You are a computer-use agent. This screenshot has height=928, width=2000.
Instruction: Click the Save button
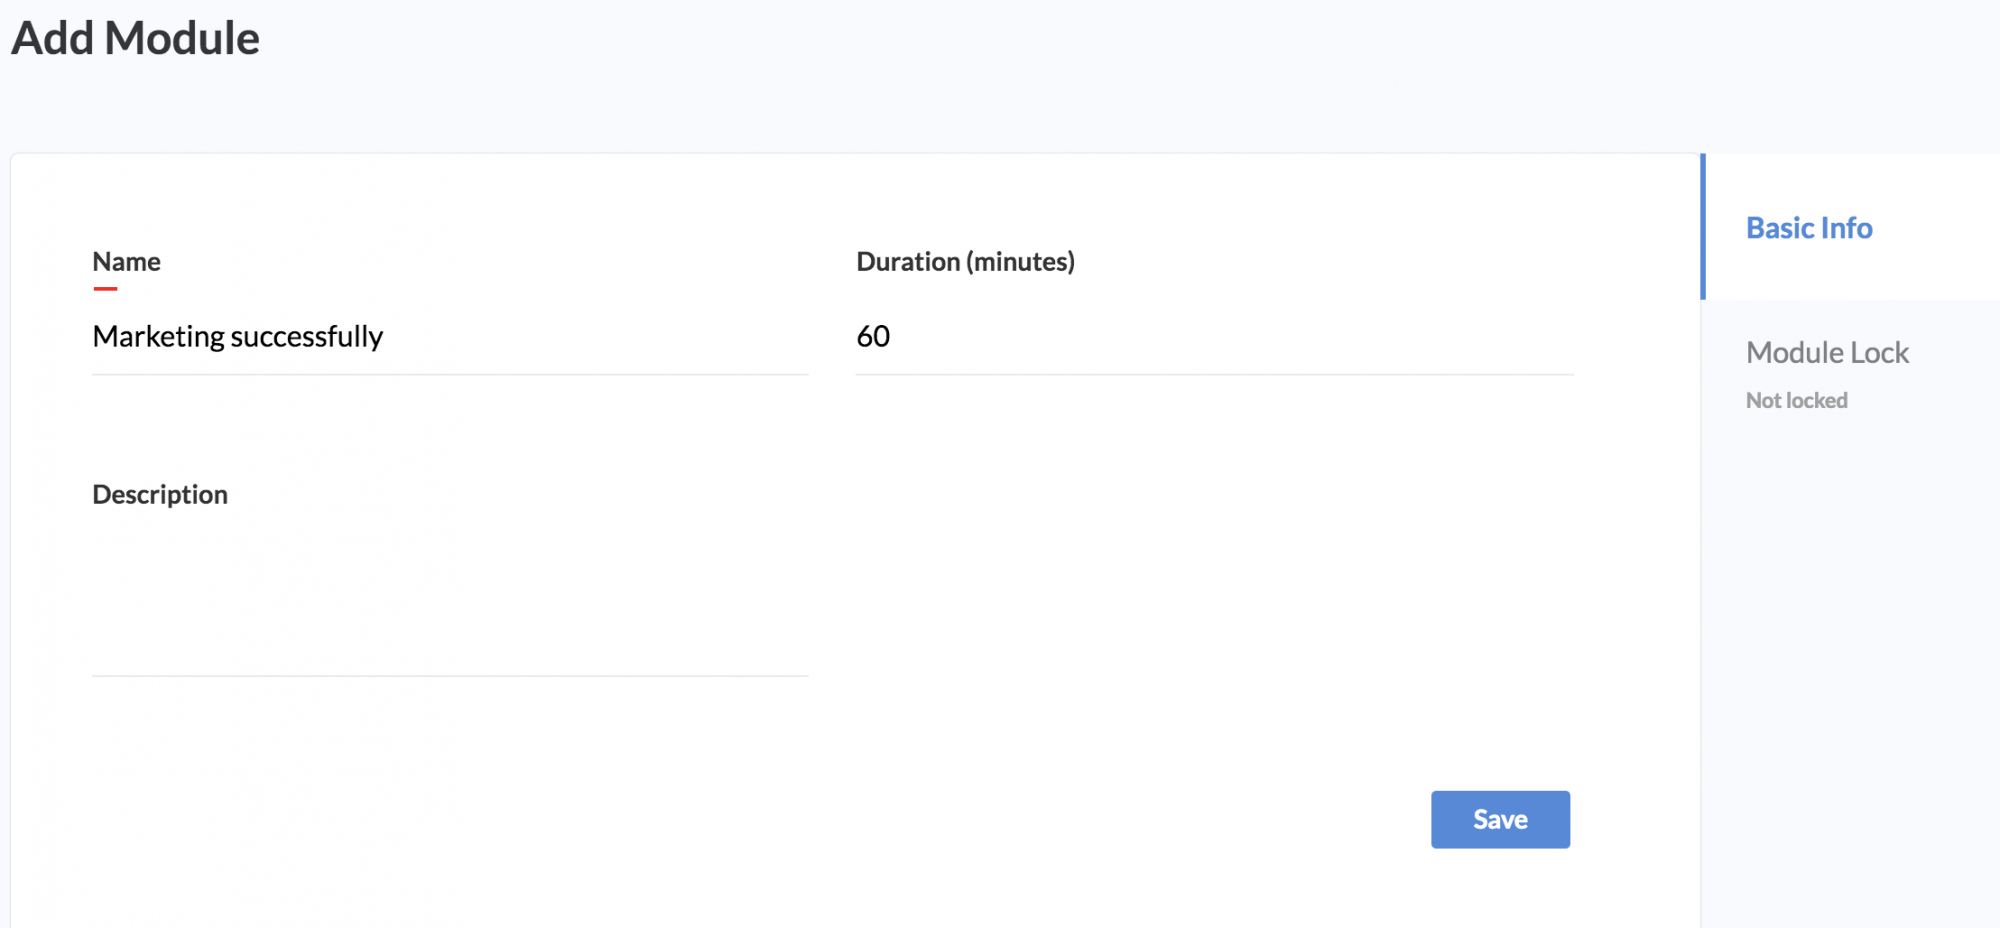tap(1500, 819)
